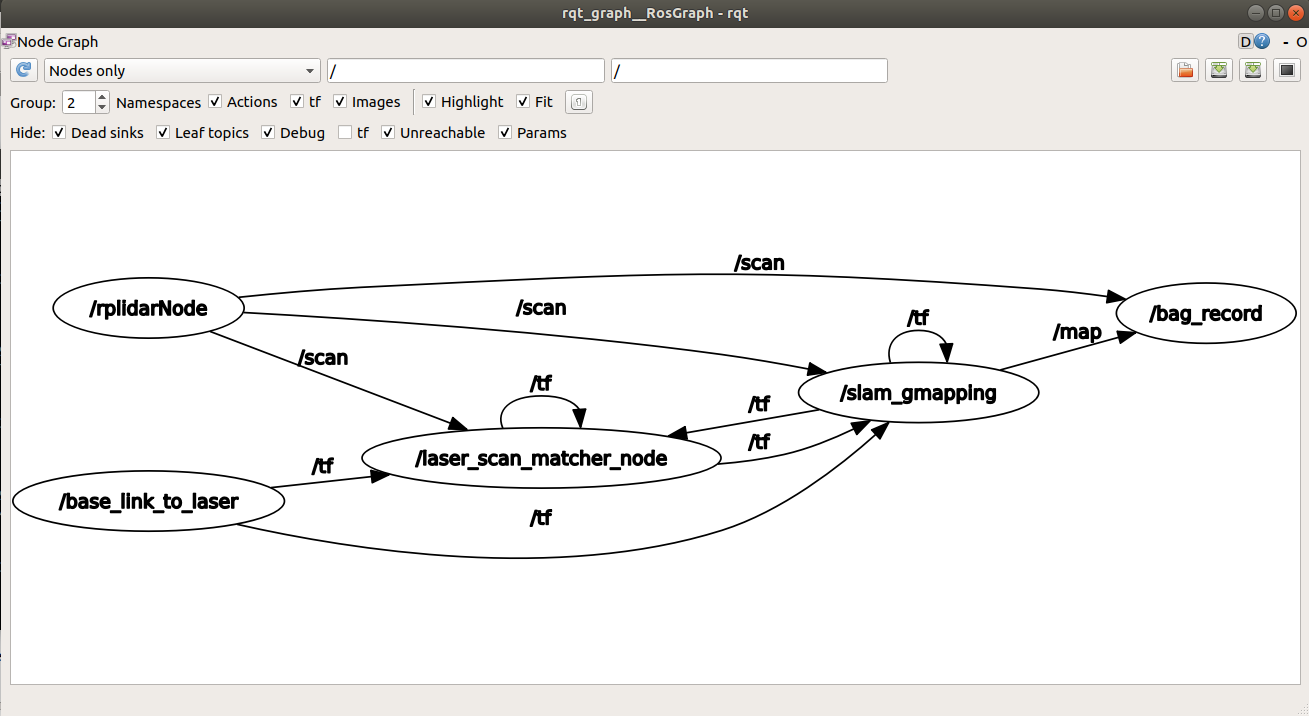
Task: Click the undock dash button near help icon
Action: coord(1285,42)
